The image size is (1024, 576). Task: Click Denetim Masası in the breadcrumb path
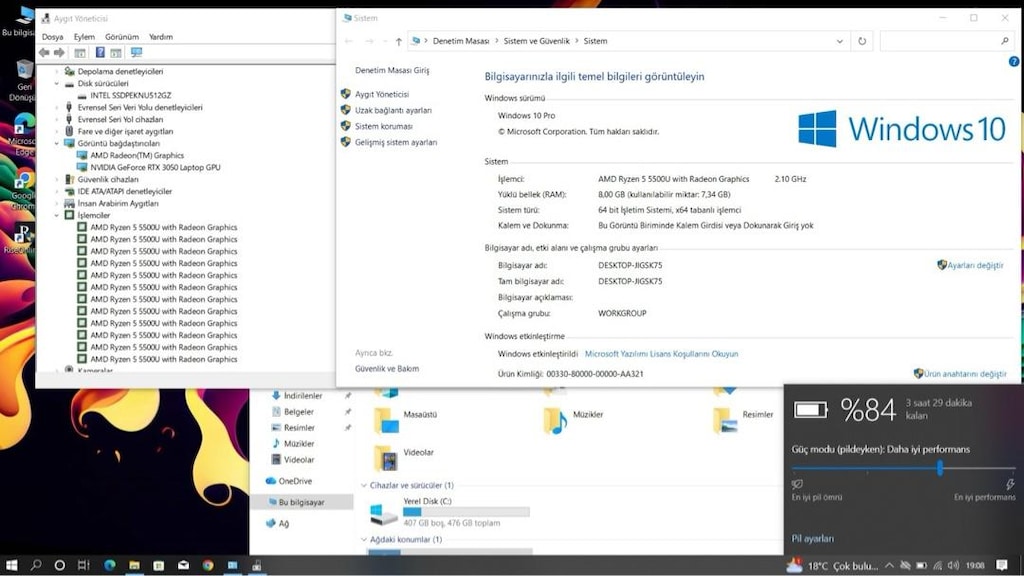(460, 41)
